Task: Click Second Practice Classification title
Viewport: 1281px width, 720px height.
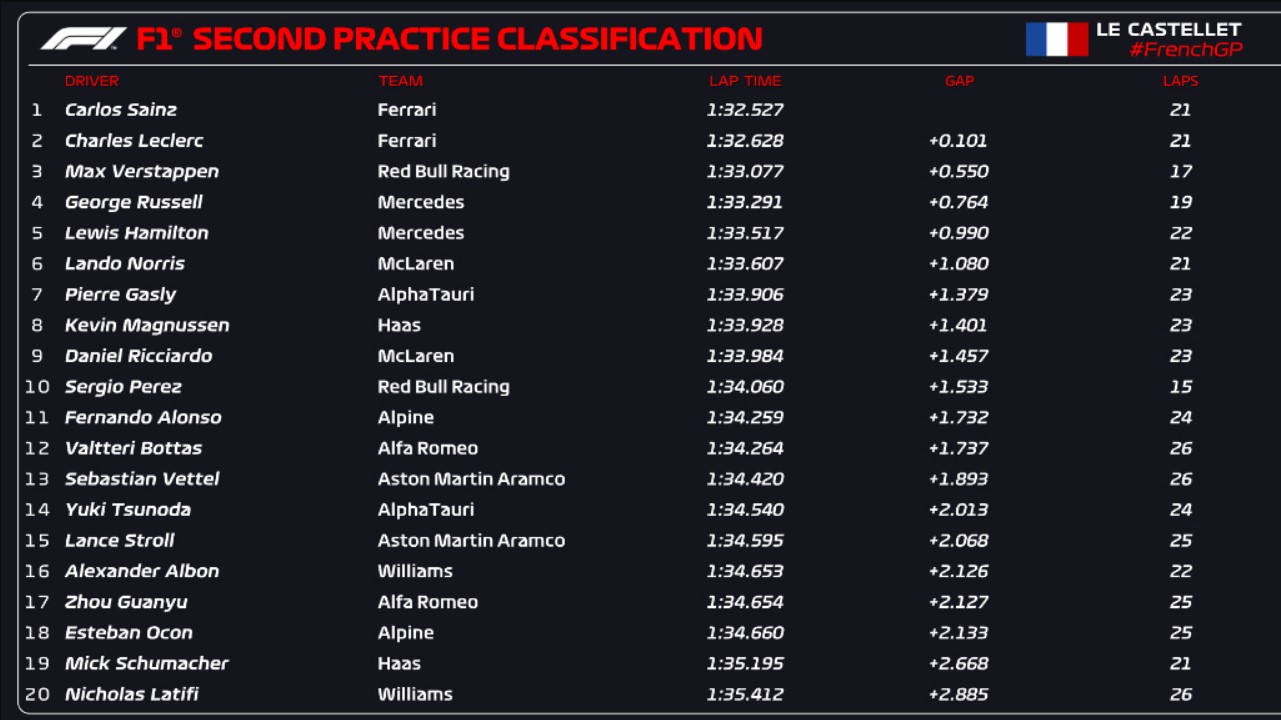Action: pyautogui.click(x=478, y=39)
